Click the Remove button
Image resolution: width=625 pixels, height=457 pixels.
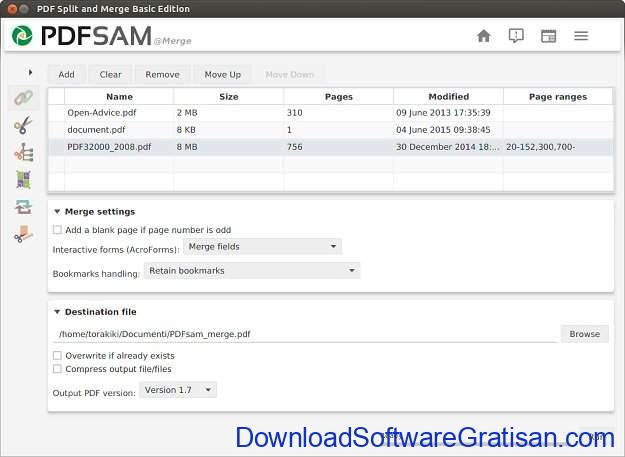click(162, 75)
